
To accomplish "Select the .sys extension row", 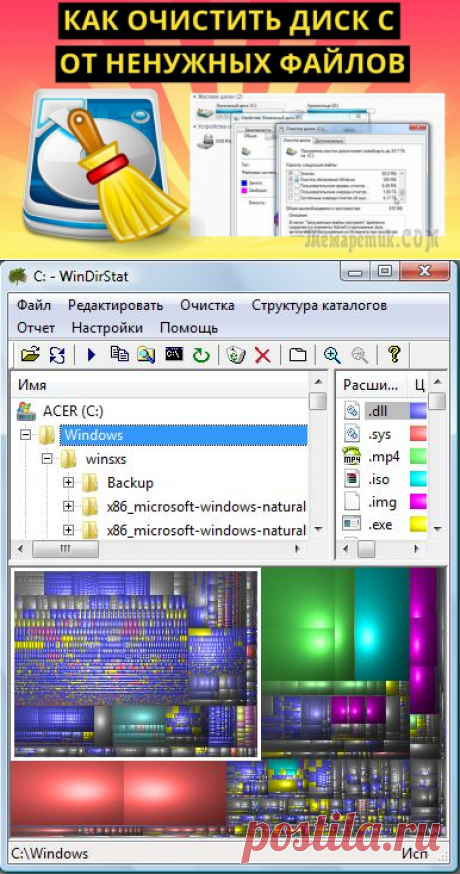I will tap(382, 434).
